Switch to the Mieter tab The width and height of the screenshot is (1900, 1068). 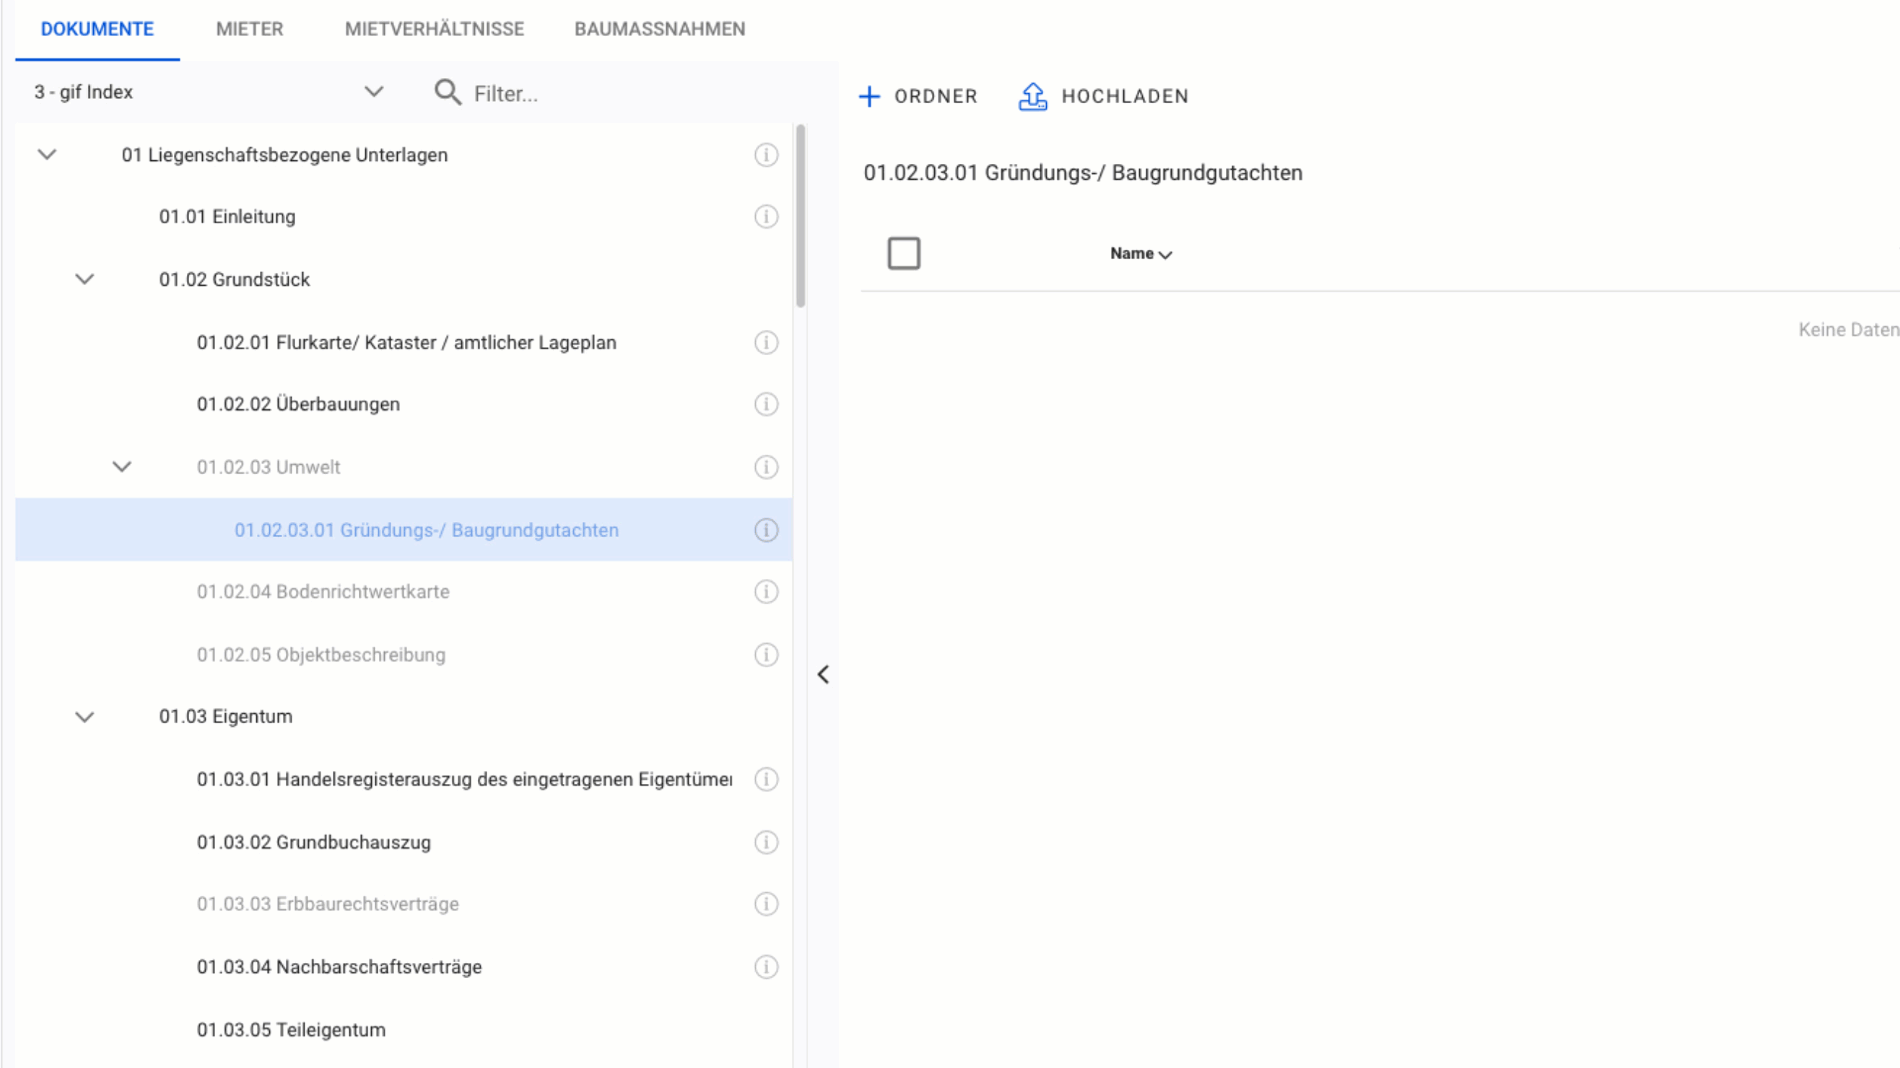pos(249,29)
